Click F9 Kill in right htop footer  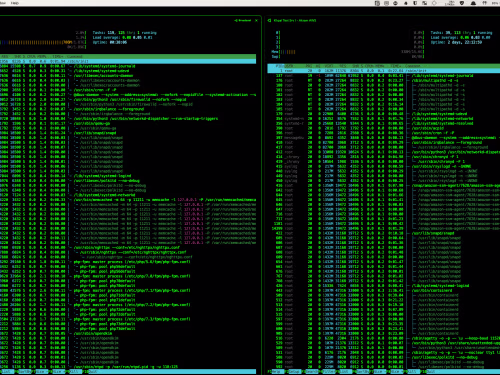413,371
